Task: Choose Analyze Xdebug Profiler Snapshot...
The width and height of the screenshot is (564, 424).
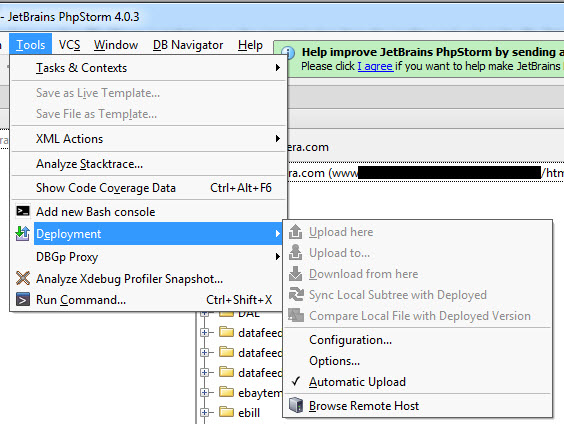Action: point(149,279)
